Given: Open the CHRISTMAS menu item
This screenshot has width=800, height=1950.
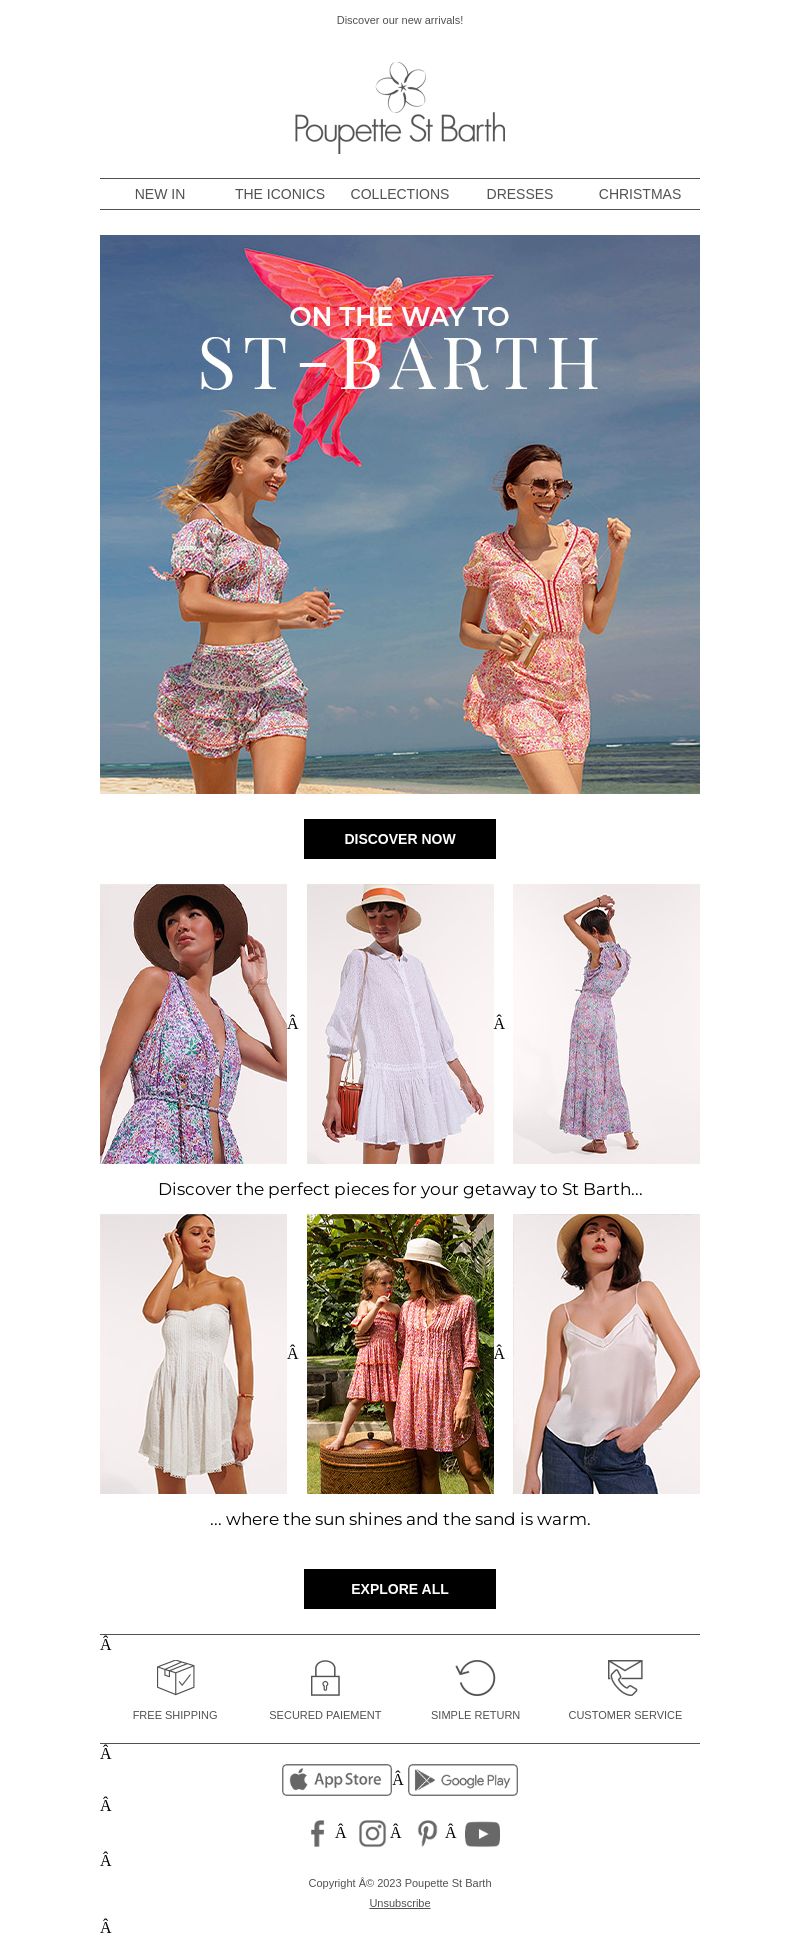Looking at the screenshot, I should [640, 194].
